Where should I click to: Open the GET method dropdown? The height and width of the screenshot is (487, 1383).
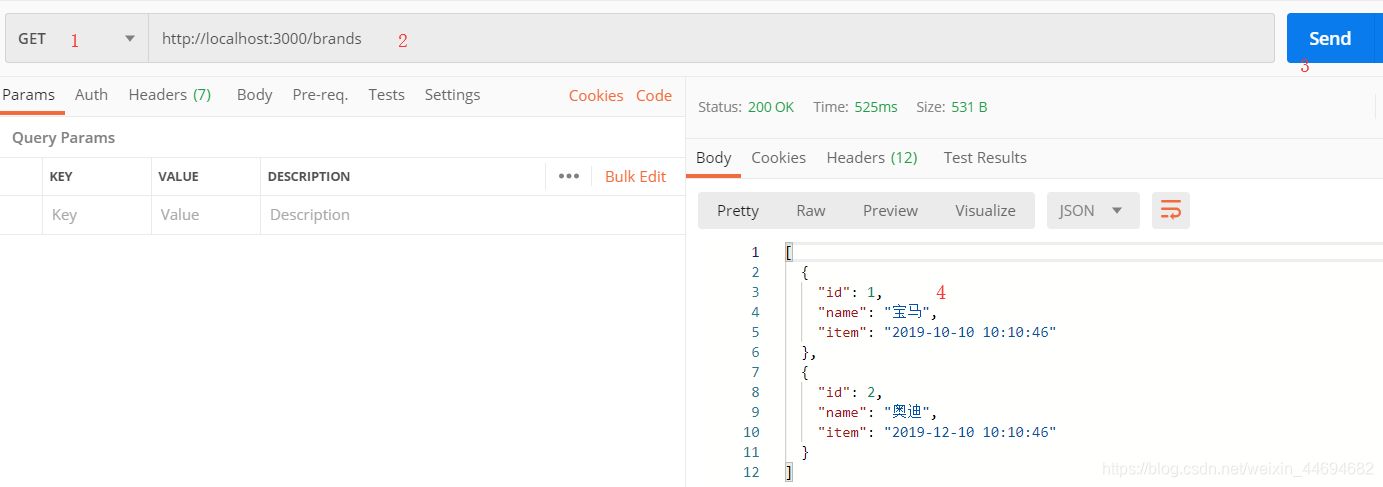77,38
